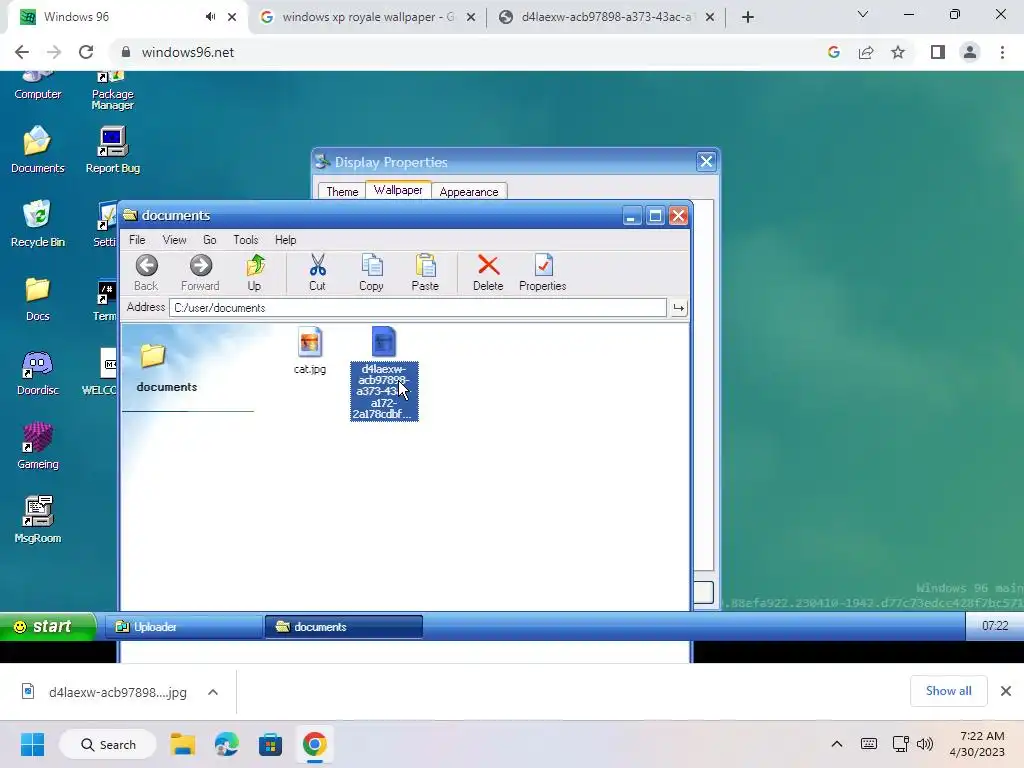Reload the windows96.net page

(86, 52)
